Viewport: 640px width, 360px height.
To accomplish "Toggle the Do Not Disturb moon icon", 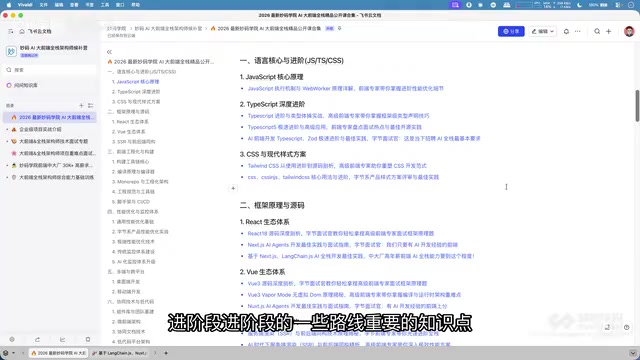I will tap(580, 5).
